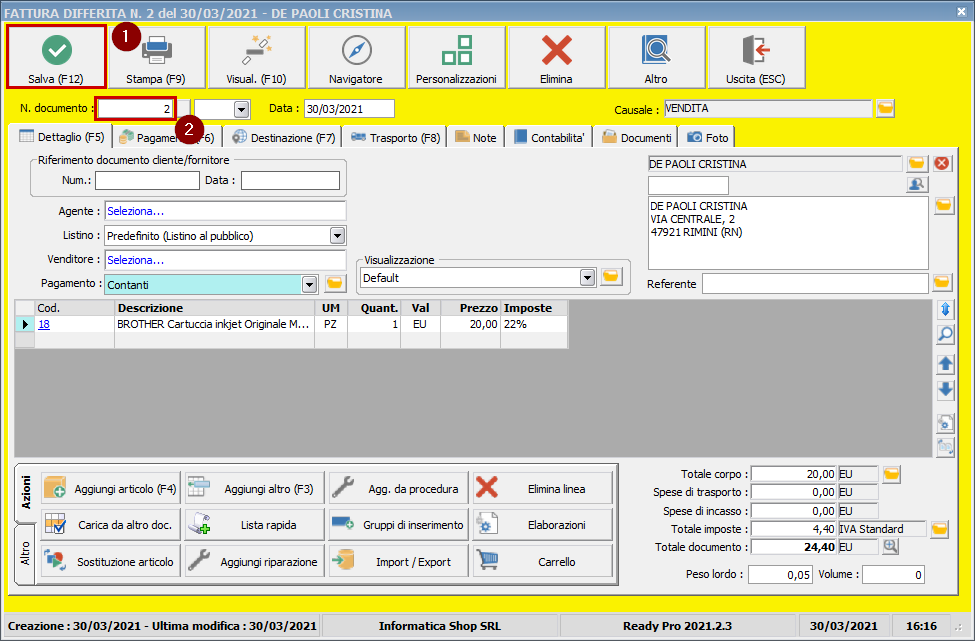Switch to the Dettaglio (F5) tab

[x=62, y=137]
